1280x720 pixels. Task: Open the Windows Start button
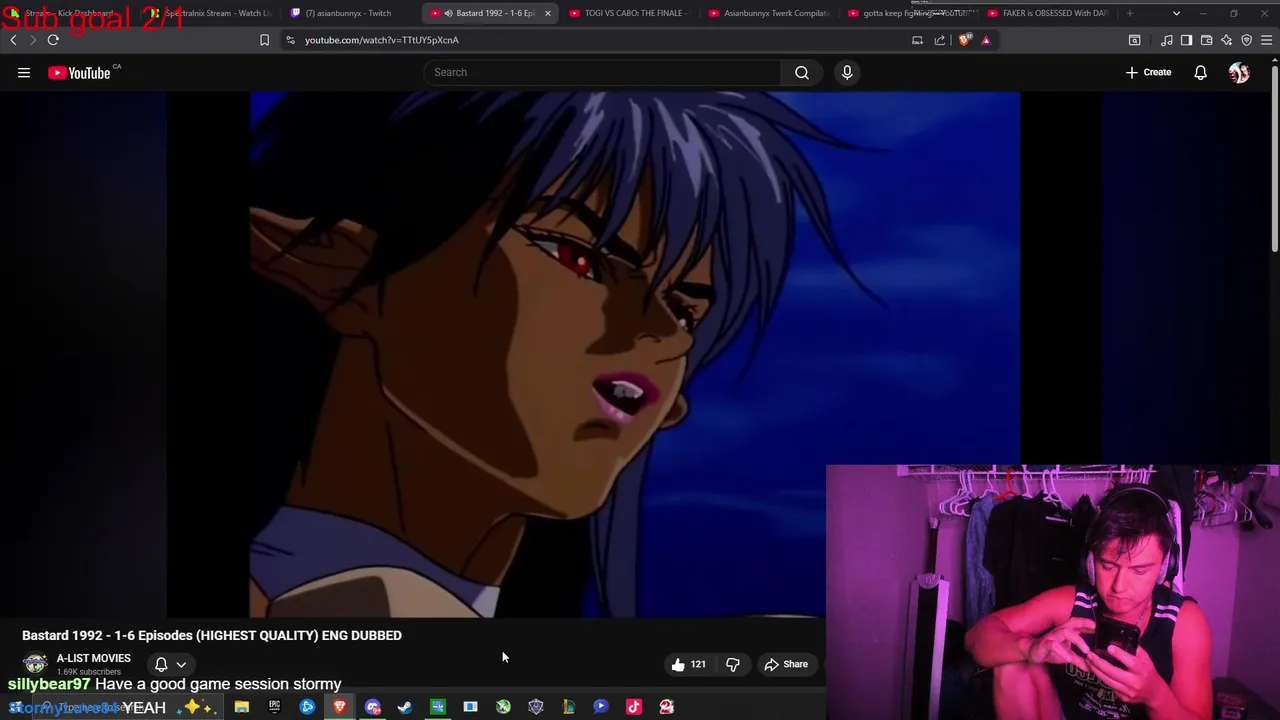(x=15, y=707)
